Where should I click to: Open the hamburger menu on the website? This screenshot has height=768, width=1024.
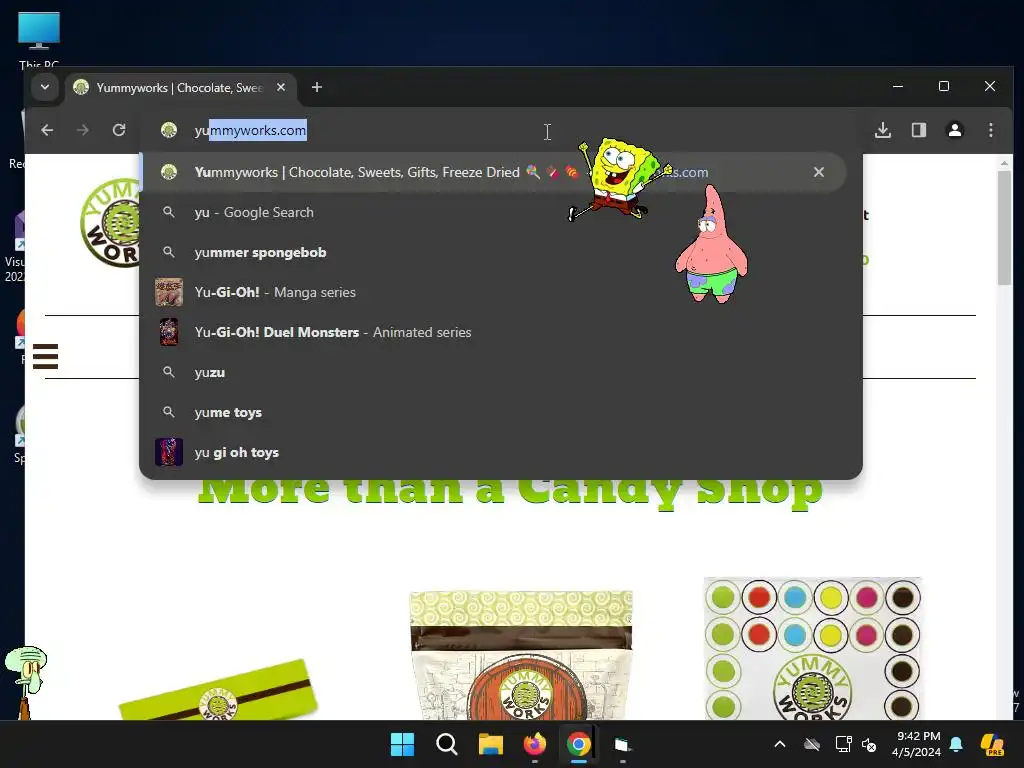tap(45, 356)
